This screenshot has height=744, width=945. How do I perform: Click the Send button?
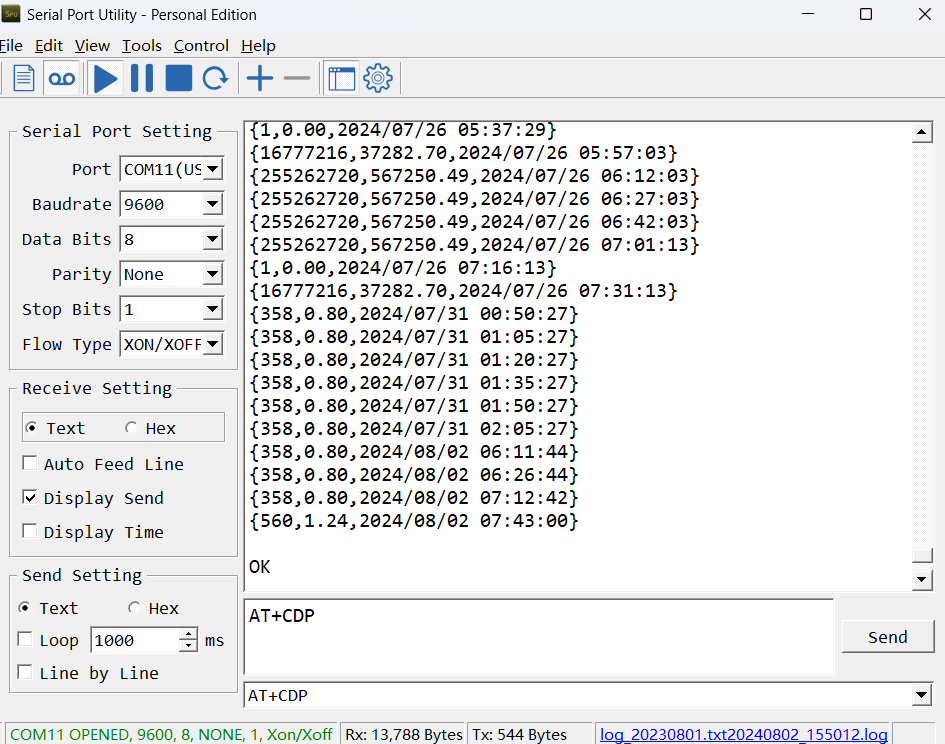tap(887, 637)
